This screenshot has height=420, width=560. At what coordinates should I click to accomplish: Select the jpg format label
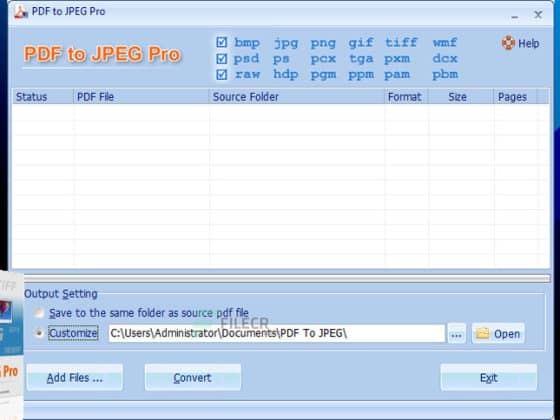coord(286,43)
